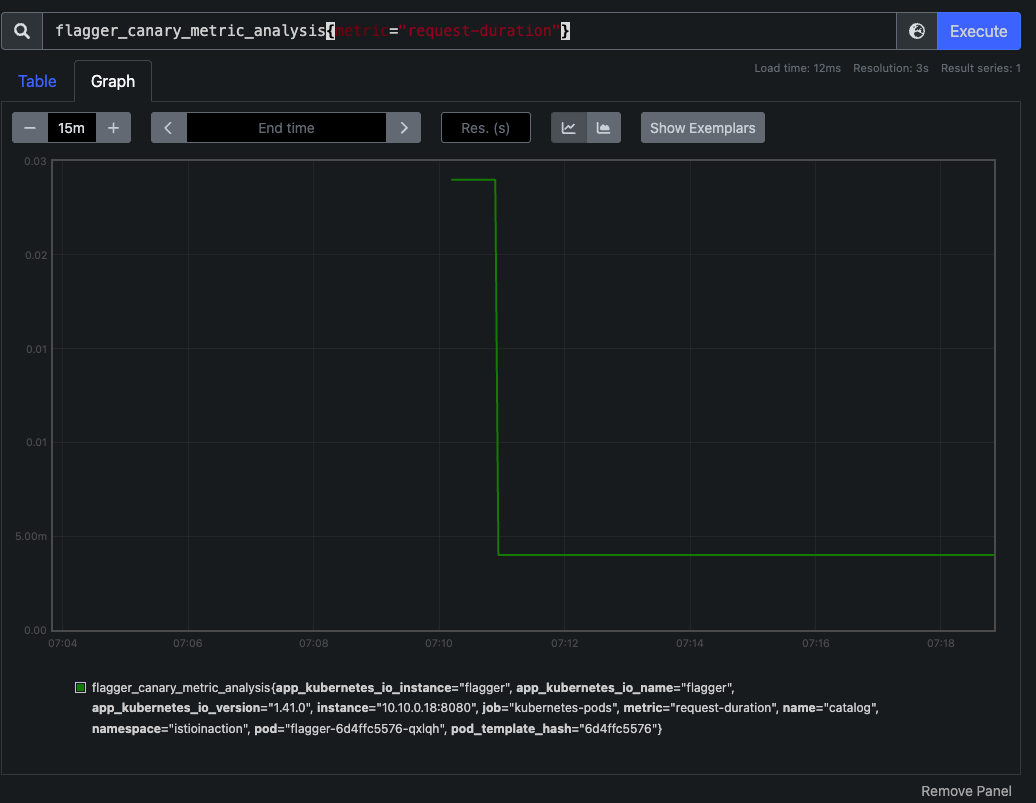The width and height of the screenshot is (1036, 803).
Task: Edit the 15m range field
Action: coord(71,128)
